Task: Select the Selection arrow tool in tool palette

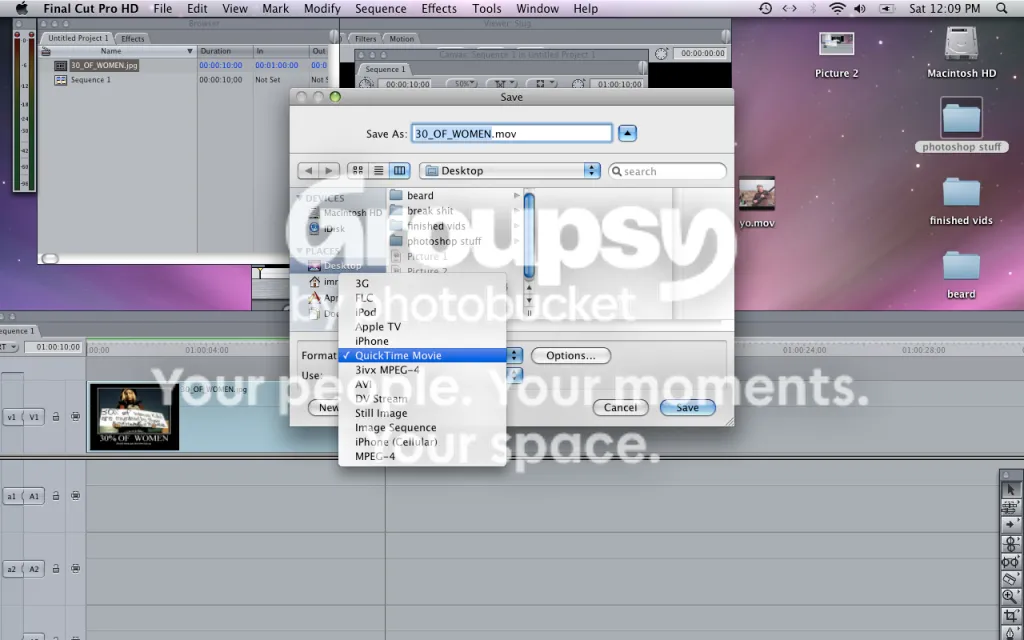Action: pos(1010,490)
